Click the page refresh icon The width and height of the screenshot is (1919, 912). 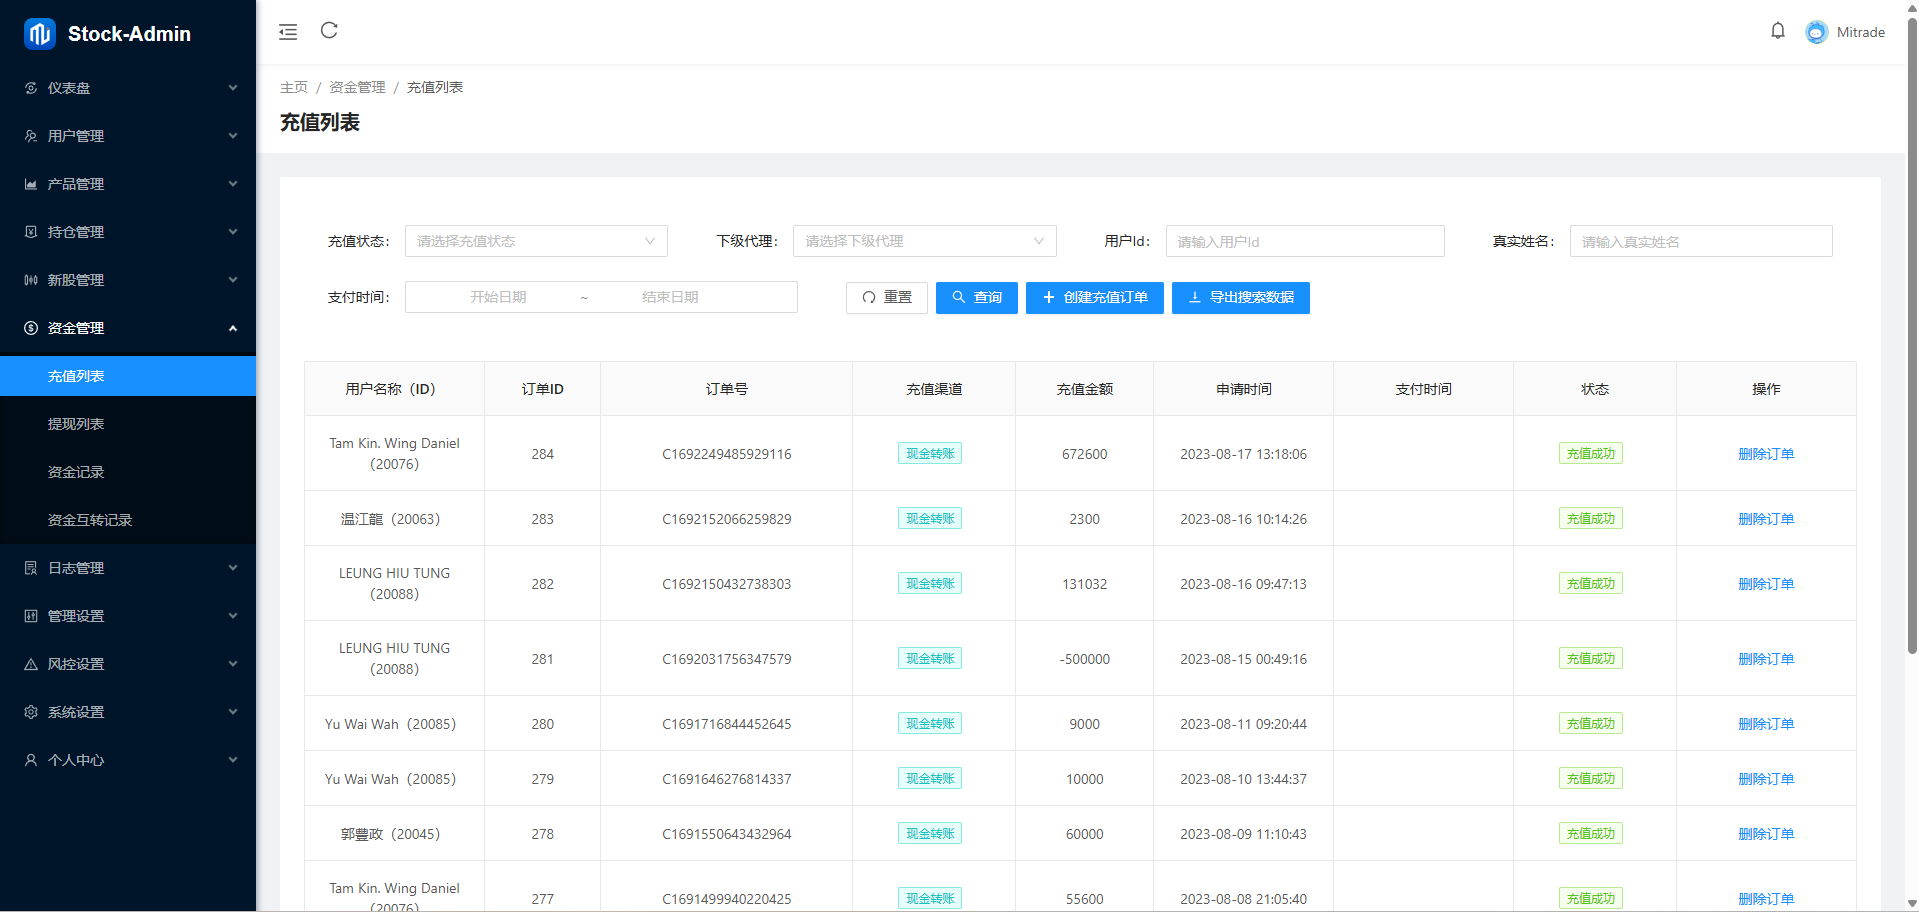329,31
